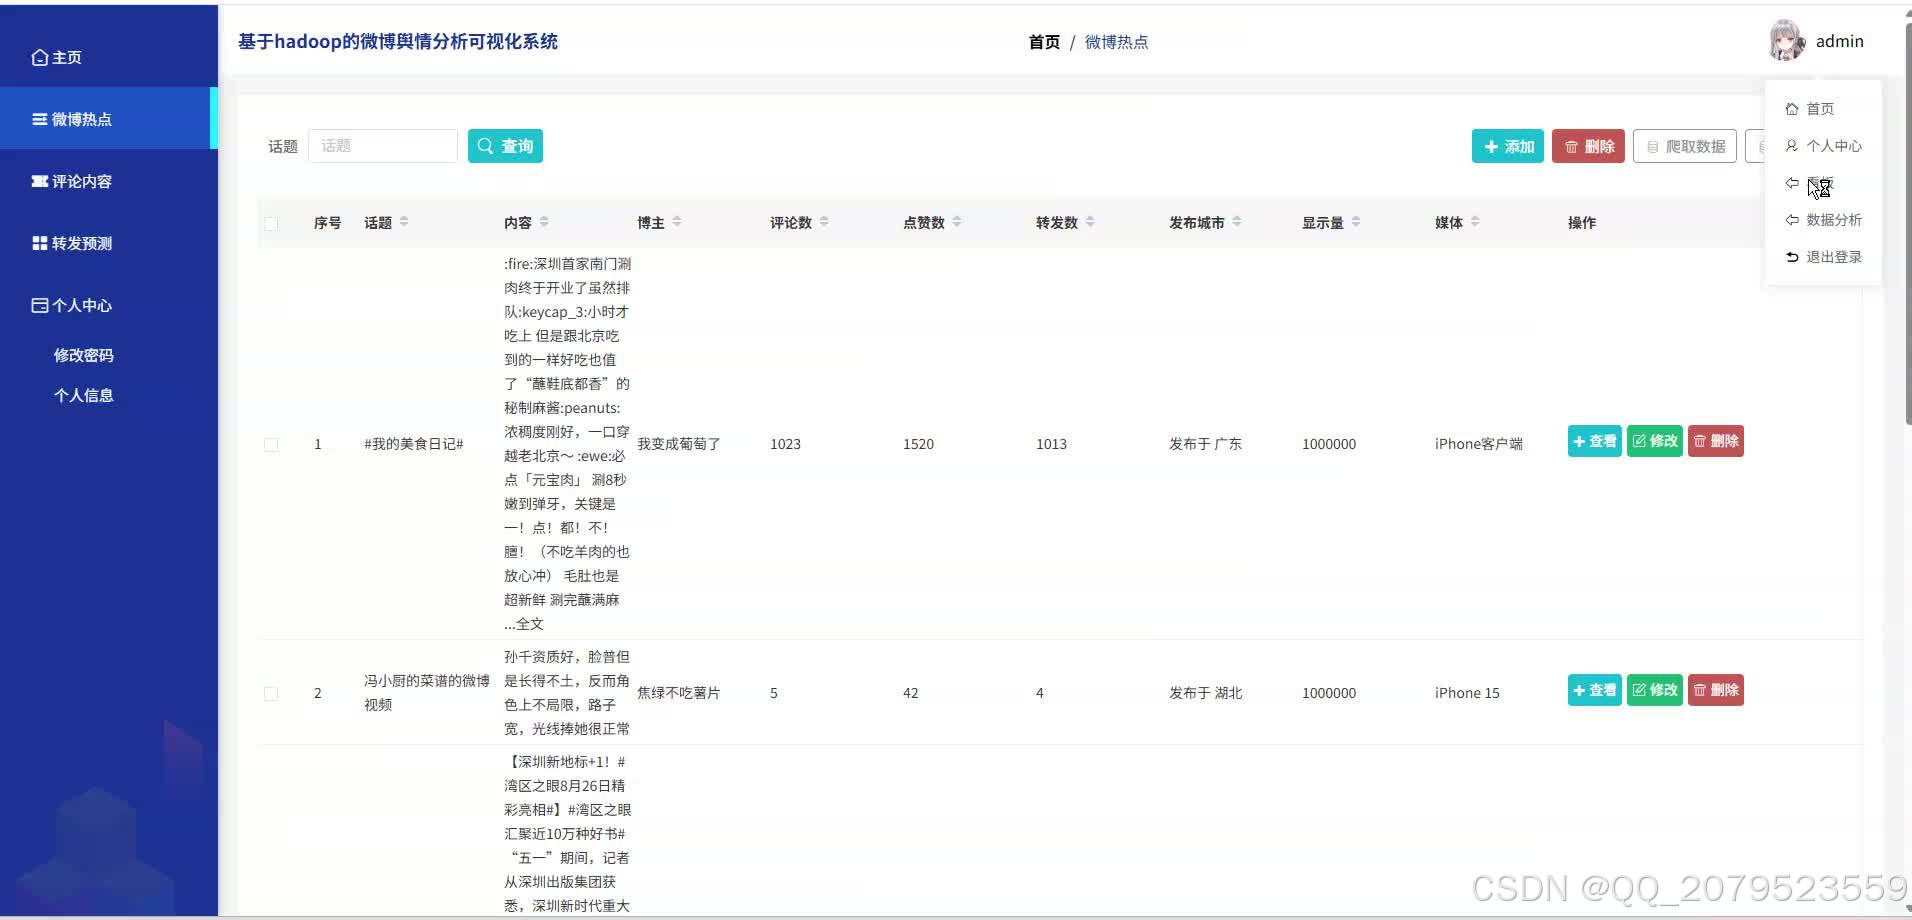Click the 添加 button
This screenshot has height=920, width=1912.
(1508, 146)
